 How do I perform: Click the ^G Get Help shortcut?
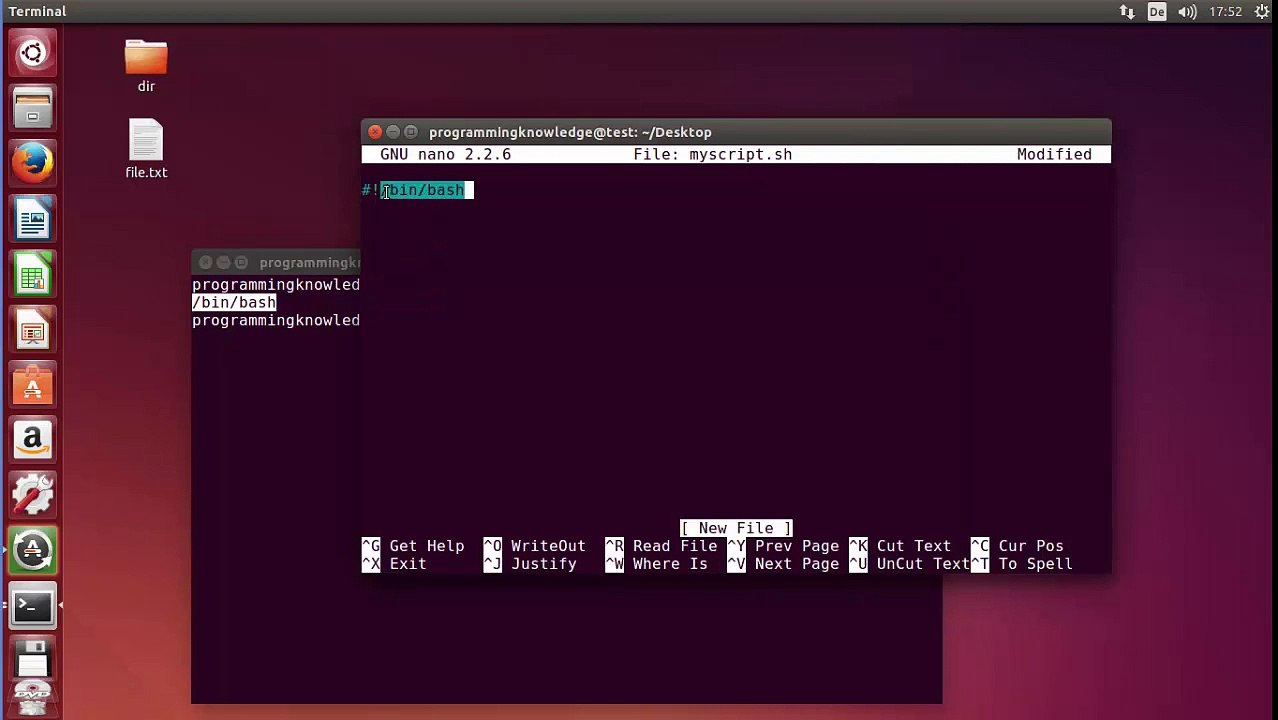[413, 546]
